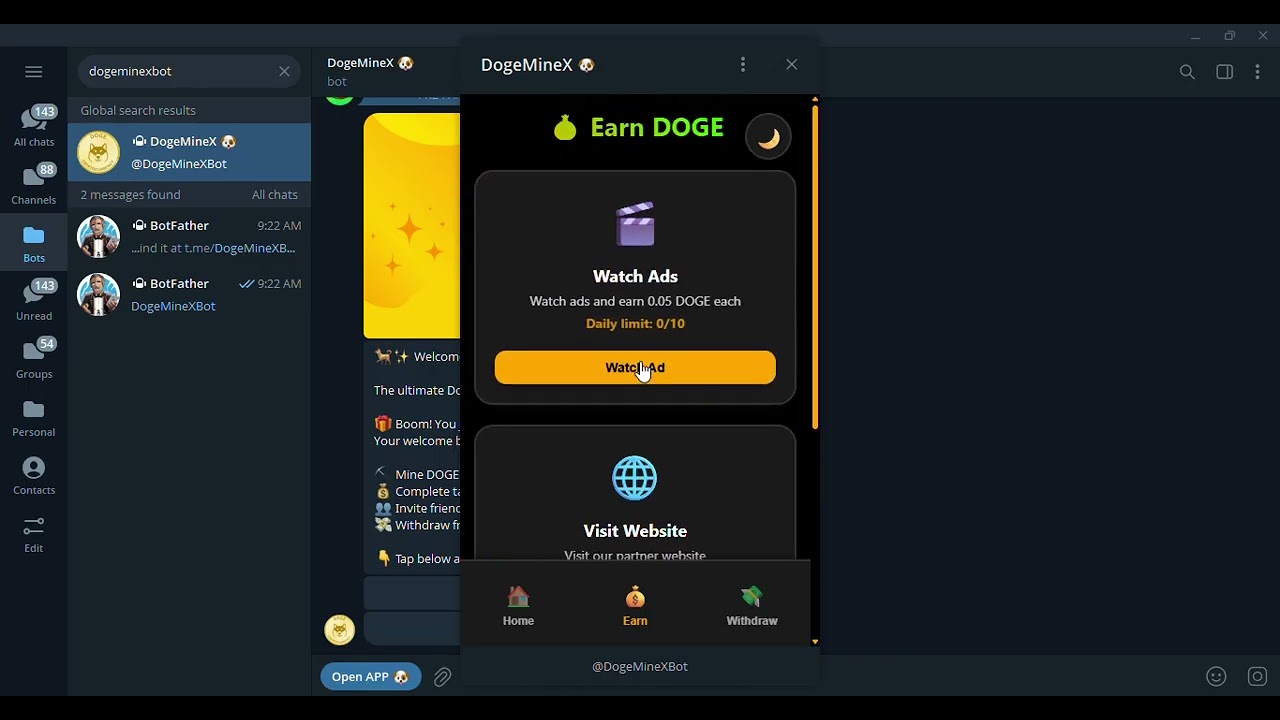This screenshot has height=720, width=1280.
Task: Click the Visit Website heading
Action: (635, 531)
